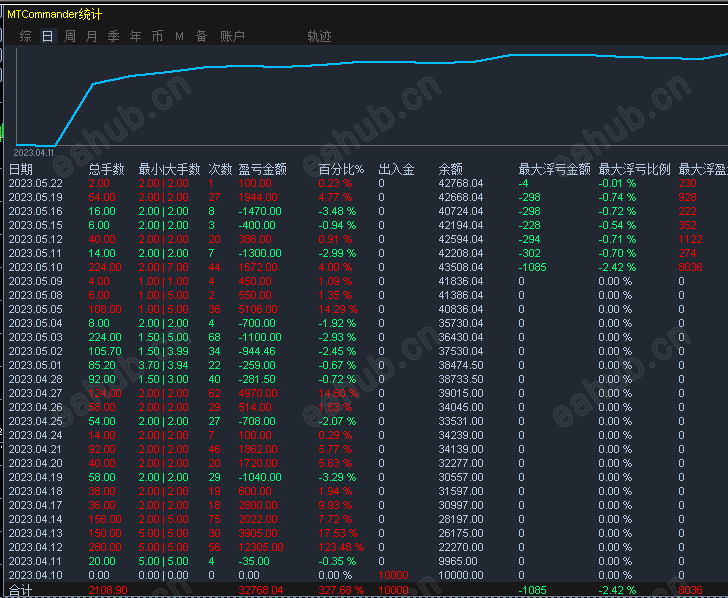Click lot range 3.70 | 3.94
The height and width of the screenshot is (598, 728).
pyautogui.click(x=163, y=365)
